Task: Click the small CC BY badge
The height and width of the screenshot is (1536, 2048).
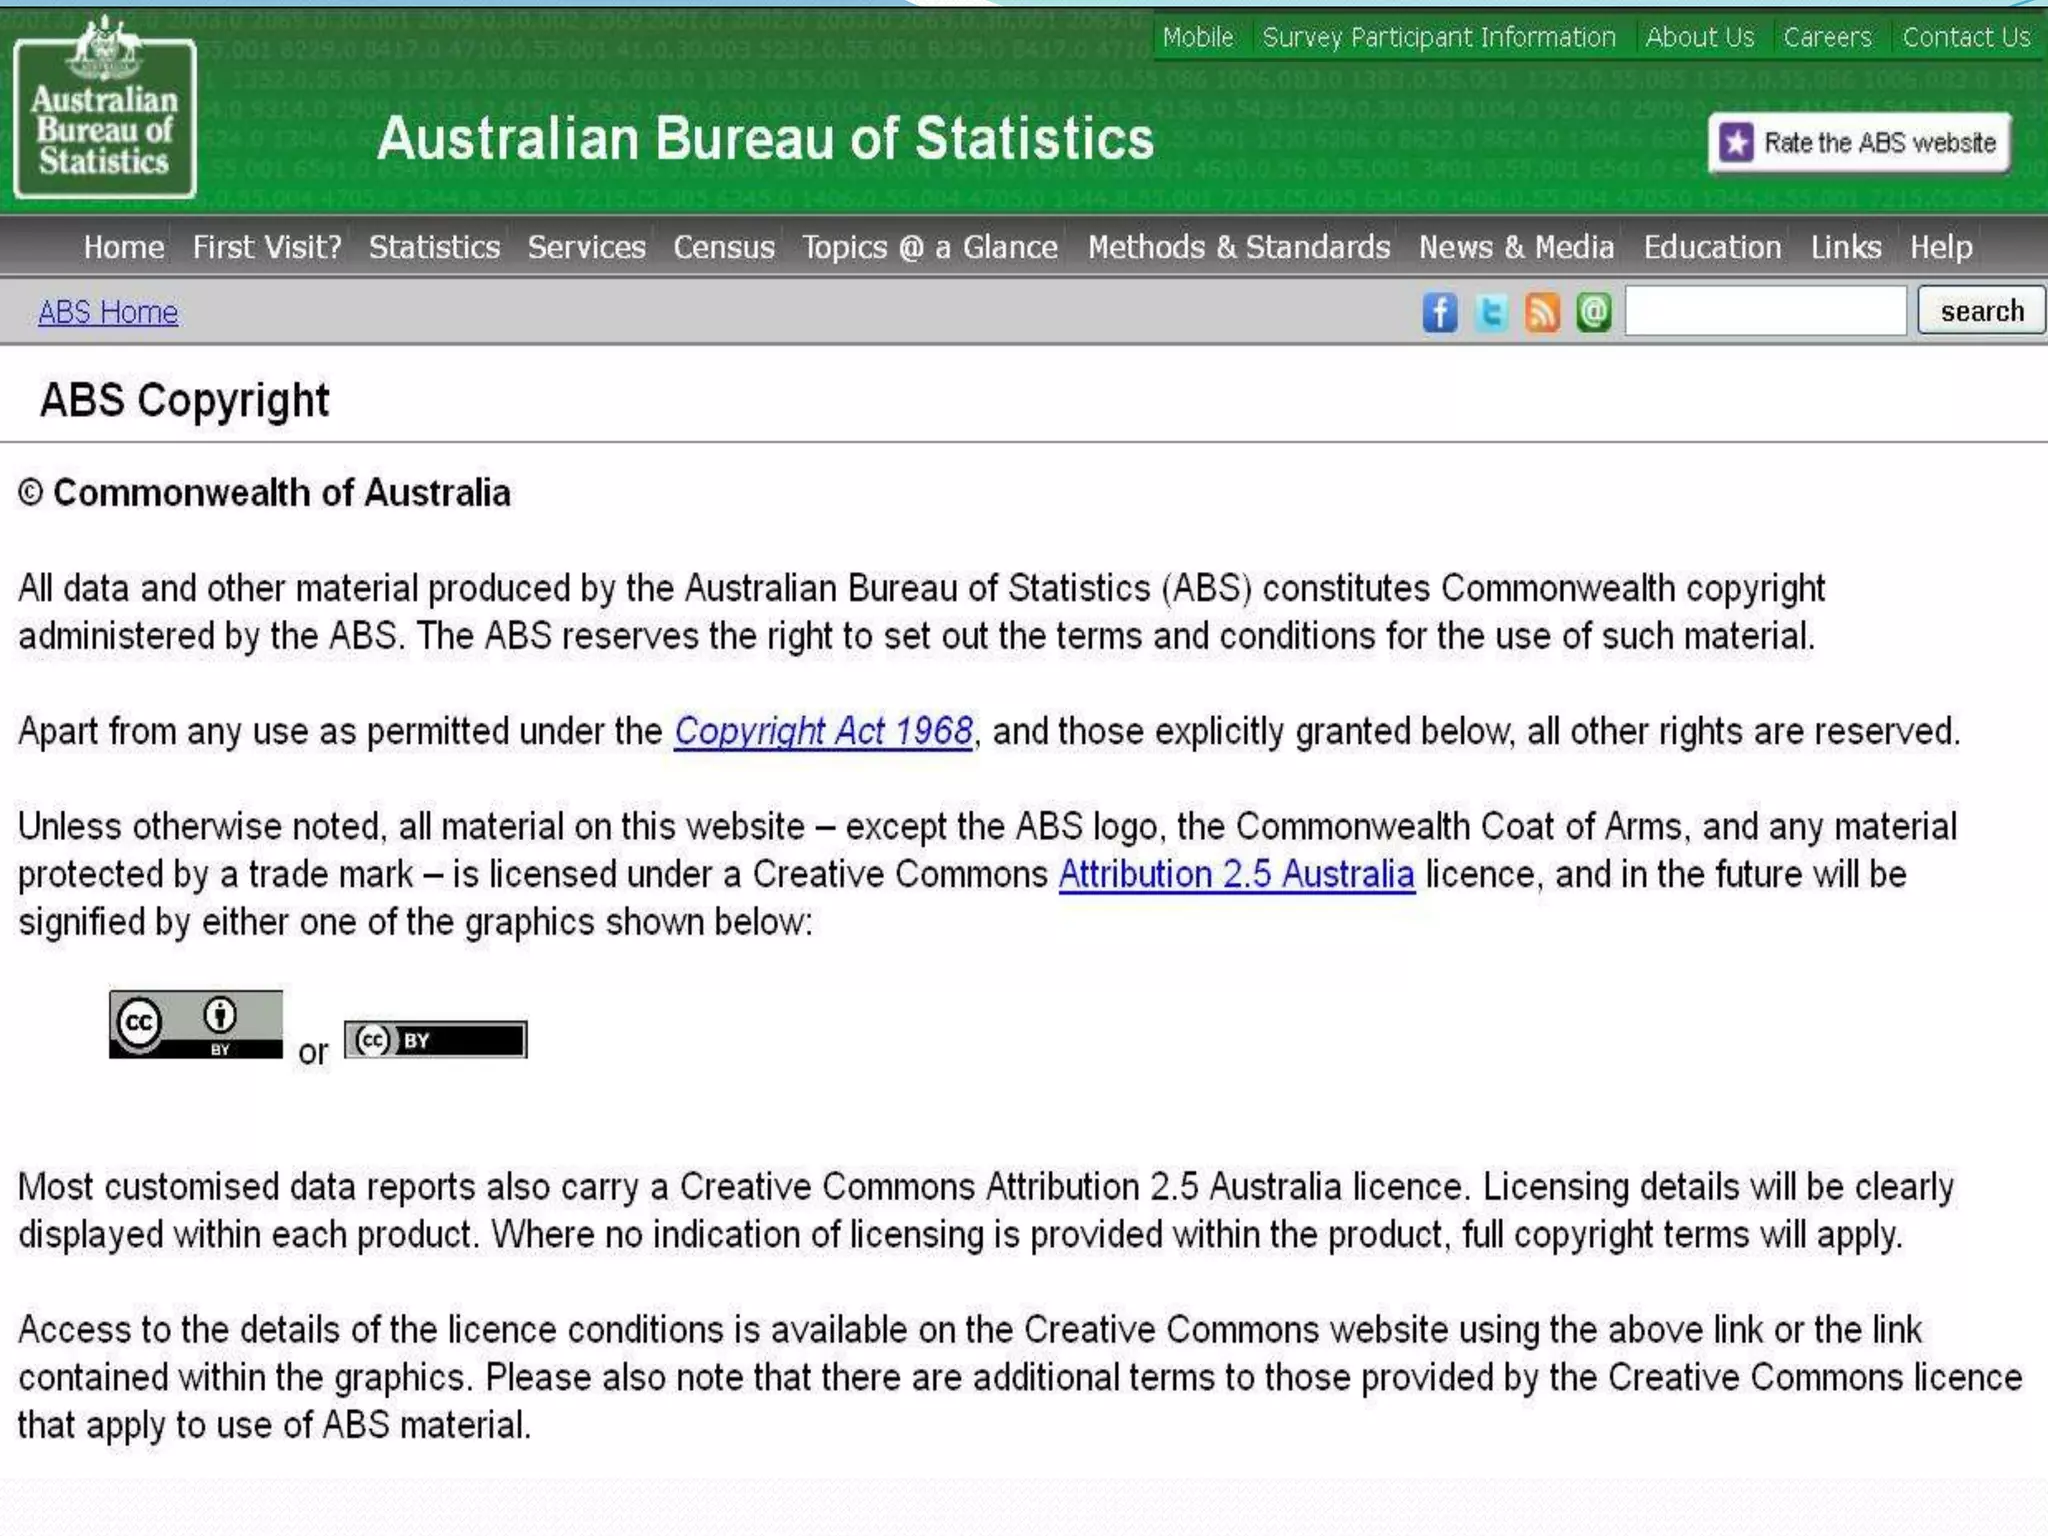Action: coord(435,1040)
